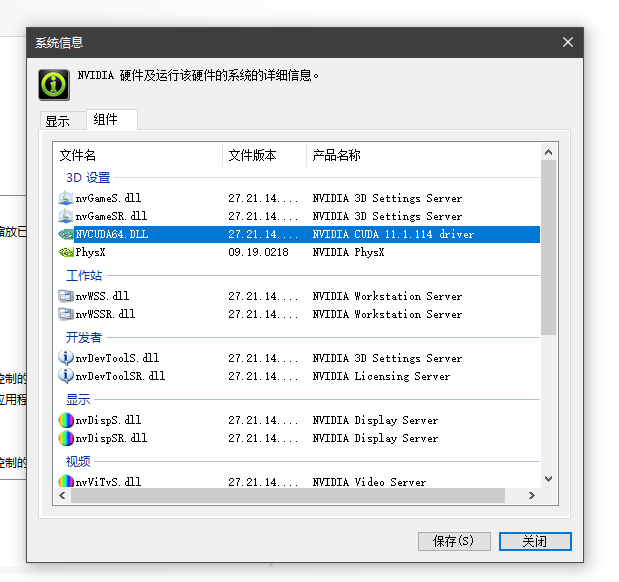Click the nvDispS.dll rainbow display icon

tap(66, 420)
